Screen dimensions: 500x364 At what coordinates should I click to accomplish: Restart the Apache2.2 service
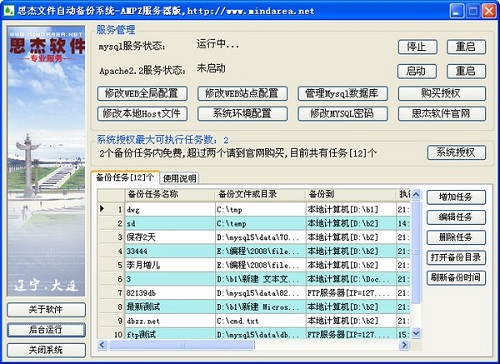466,71
